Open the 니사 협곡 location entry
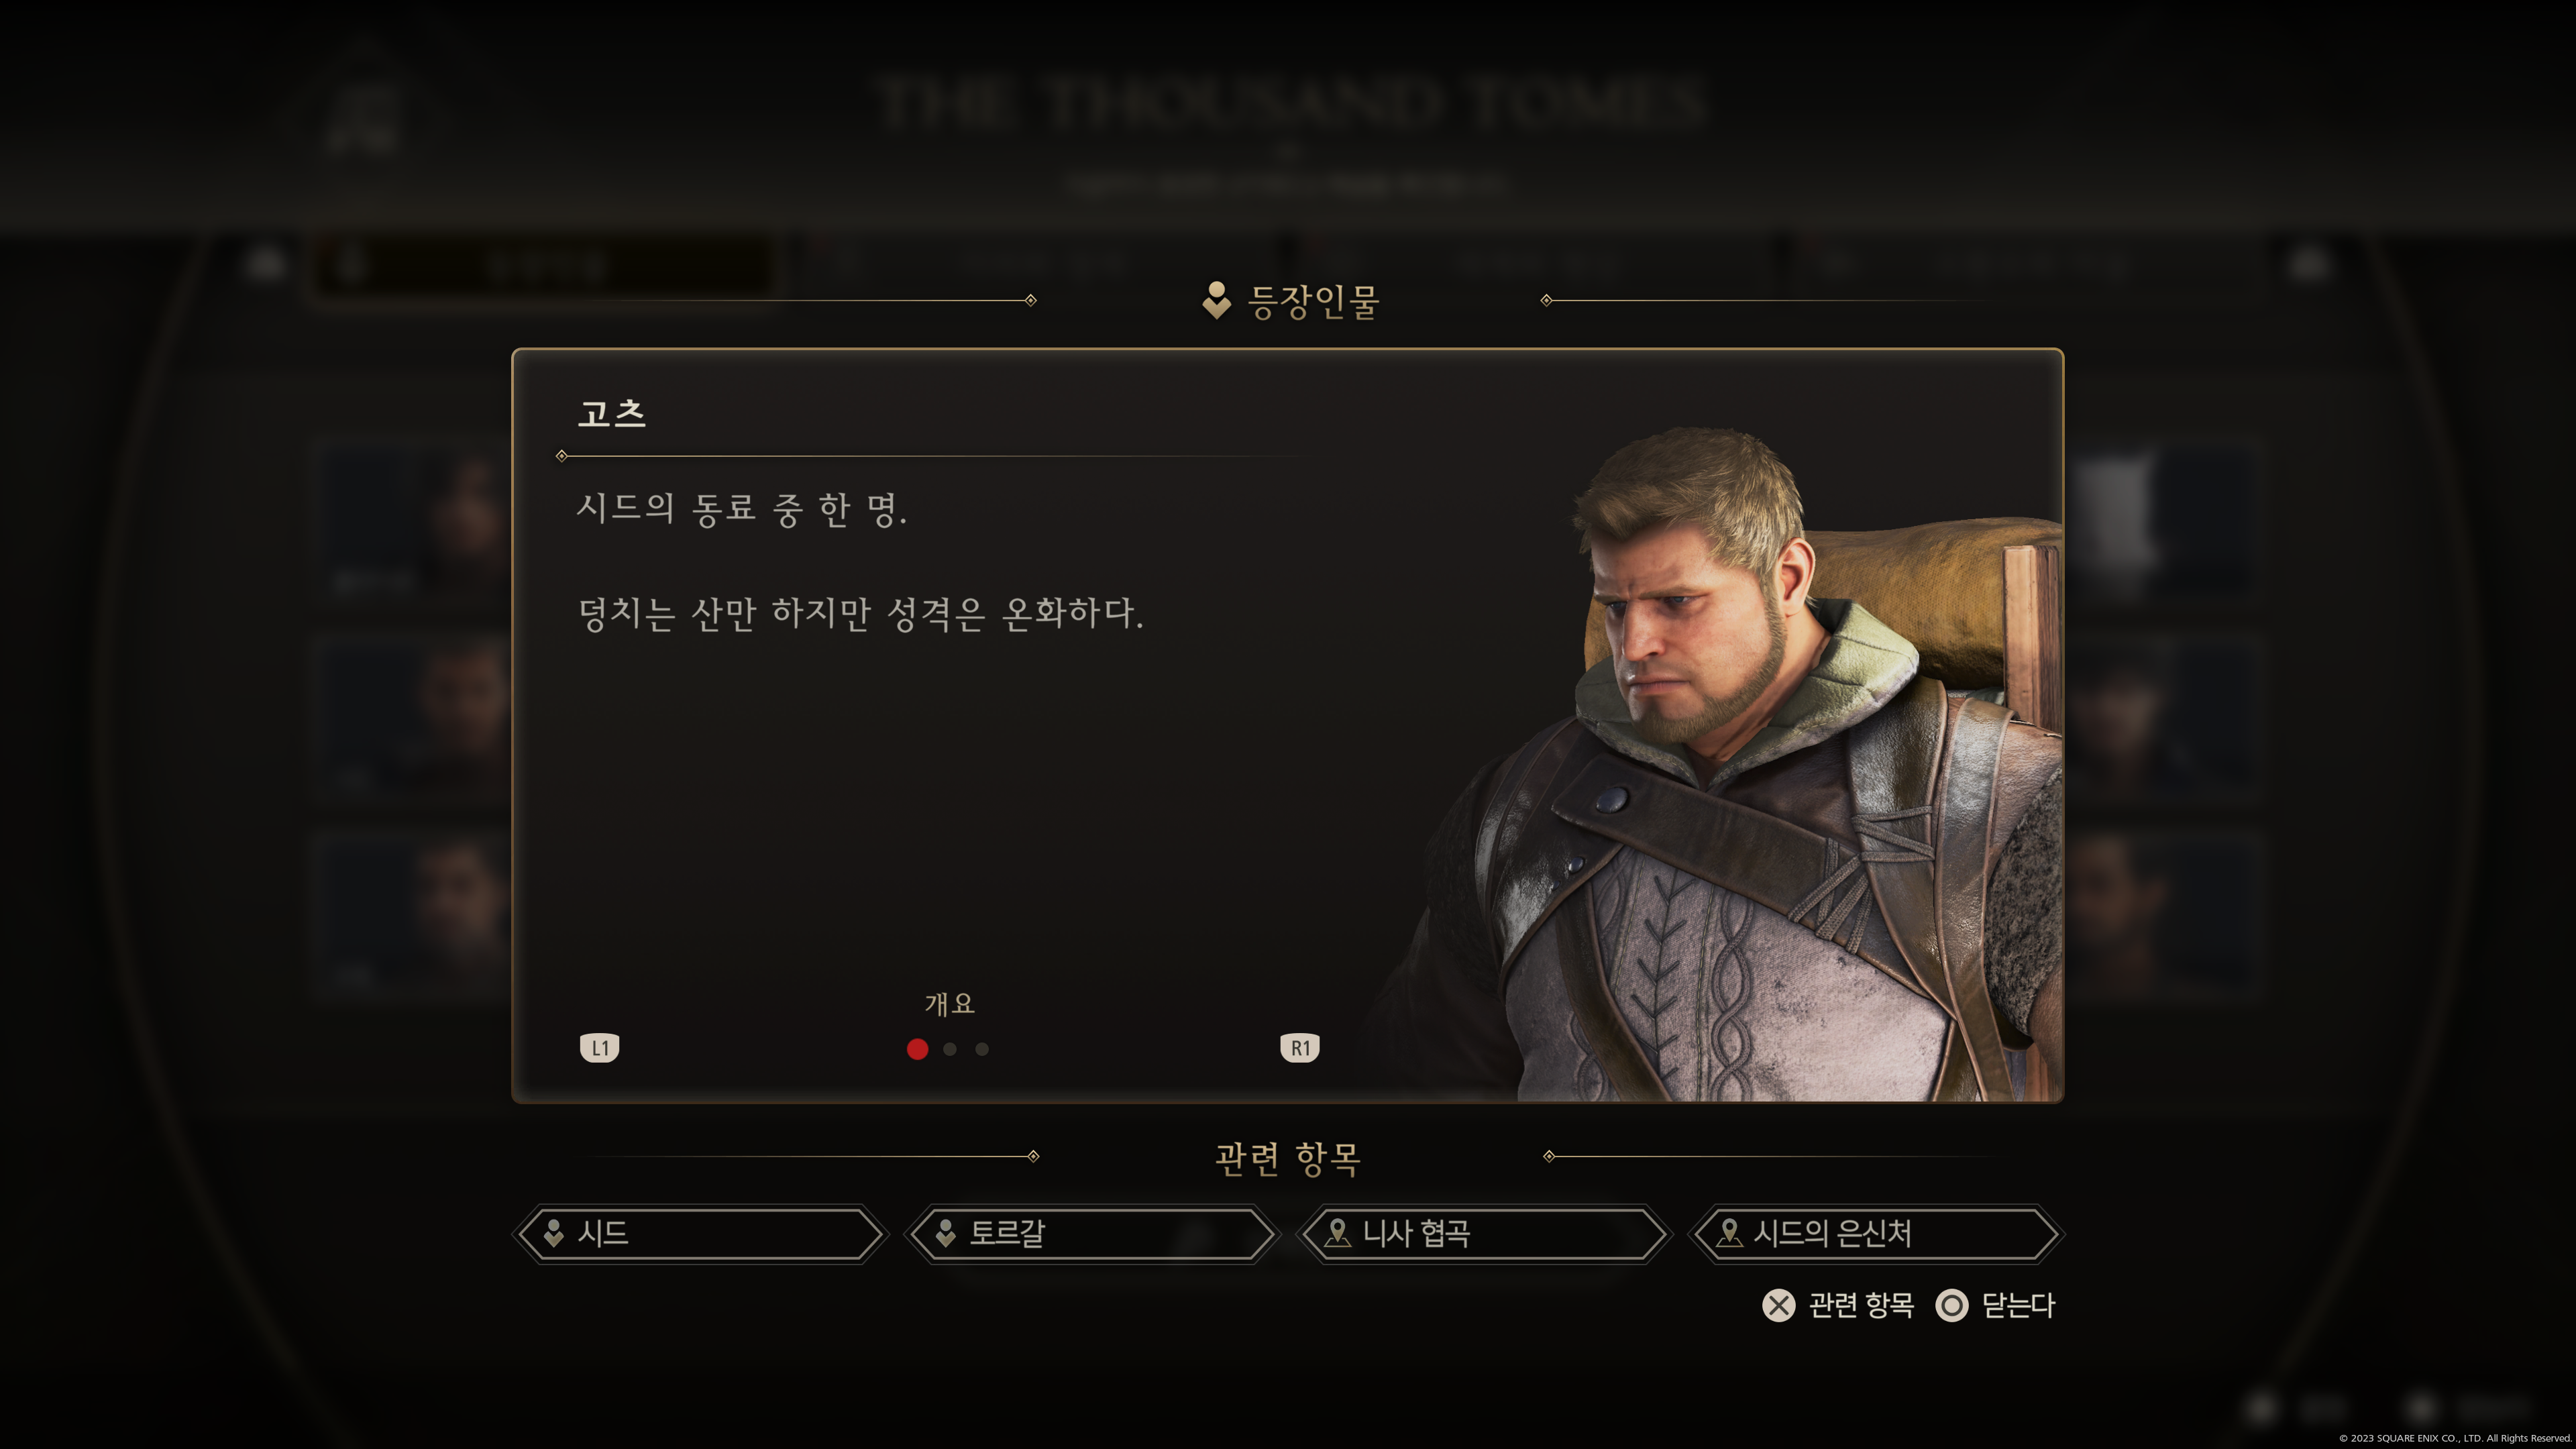Image resolution: width=2576 pixels, height=1449 pixels. (x=1484, y=1234)
